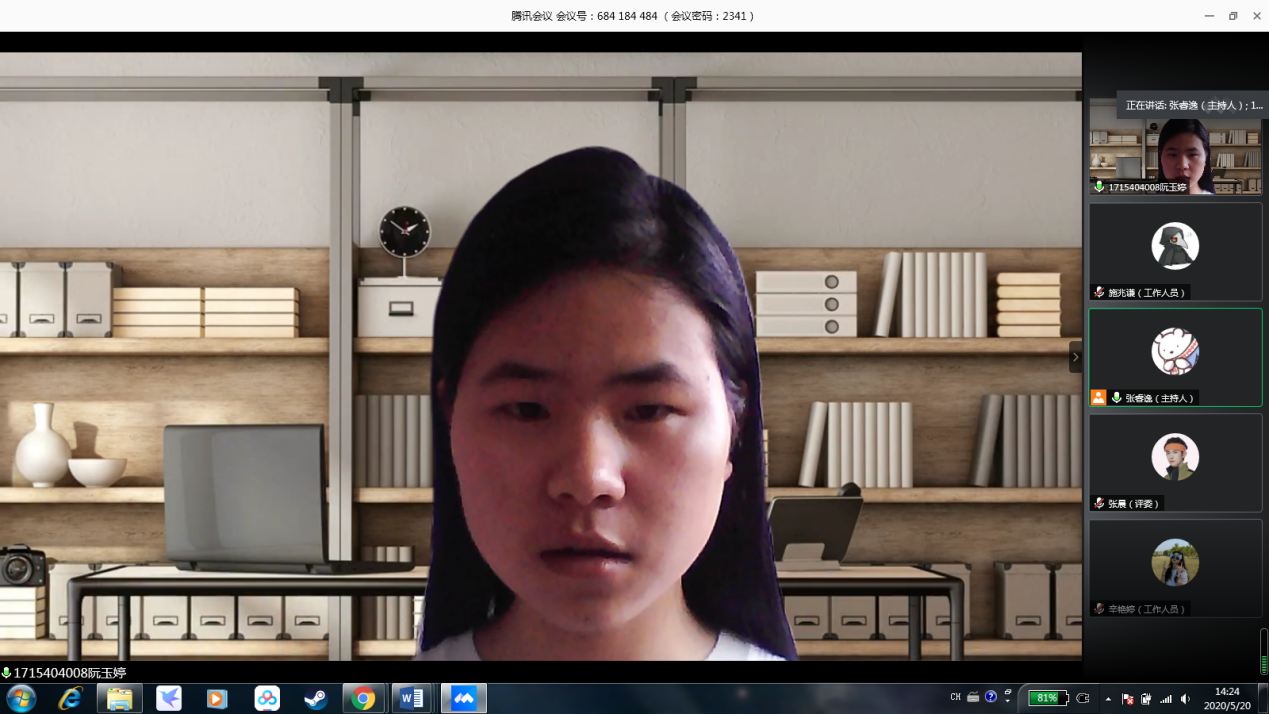Open Baidu Netdisk taskbar icon
Screen dimensions: 1269x714
(x=267, y=698)
